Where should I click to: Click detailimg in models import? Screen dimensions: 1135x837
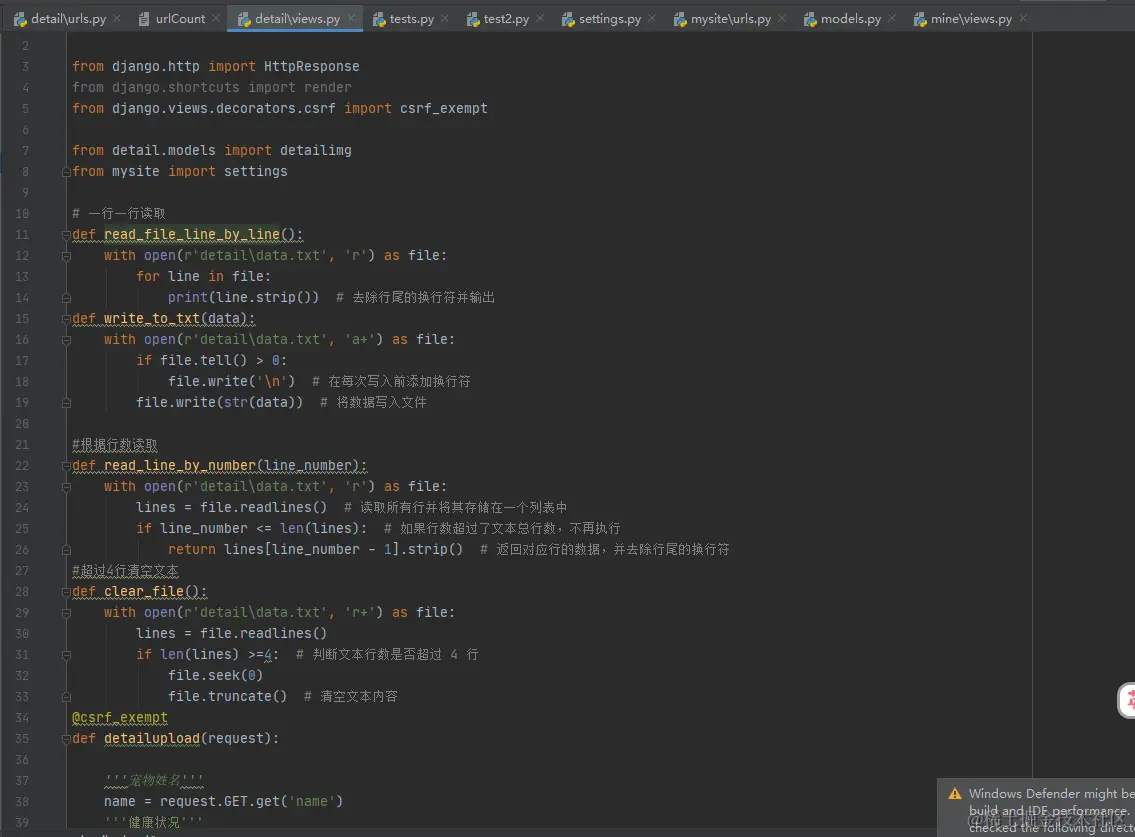[316, 151]
